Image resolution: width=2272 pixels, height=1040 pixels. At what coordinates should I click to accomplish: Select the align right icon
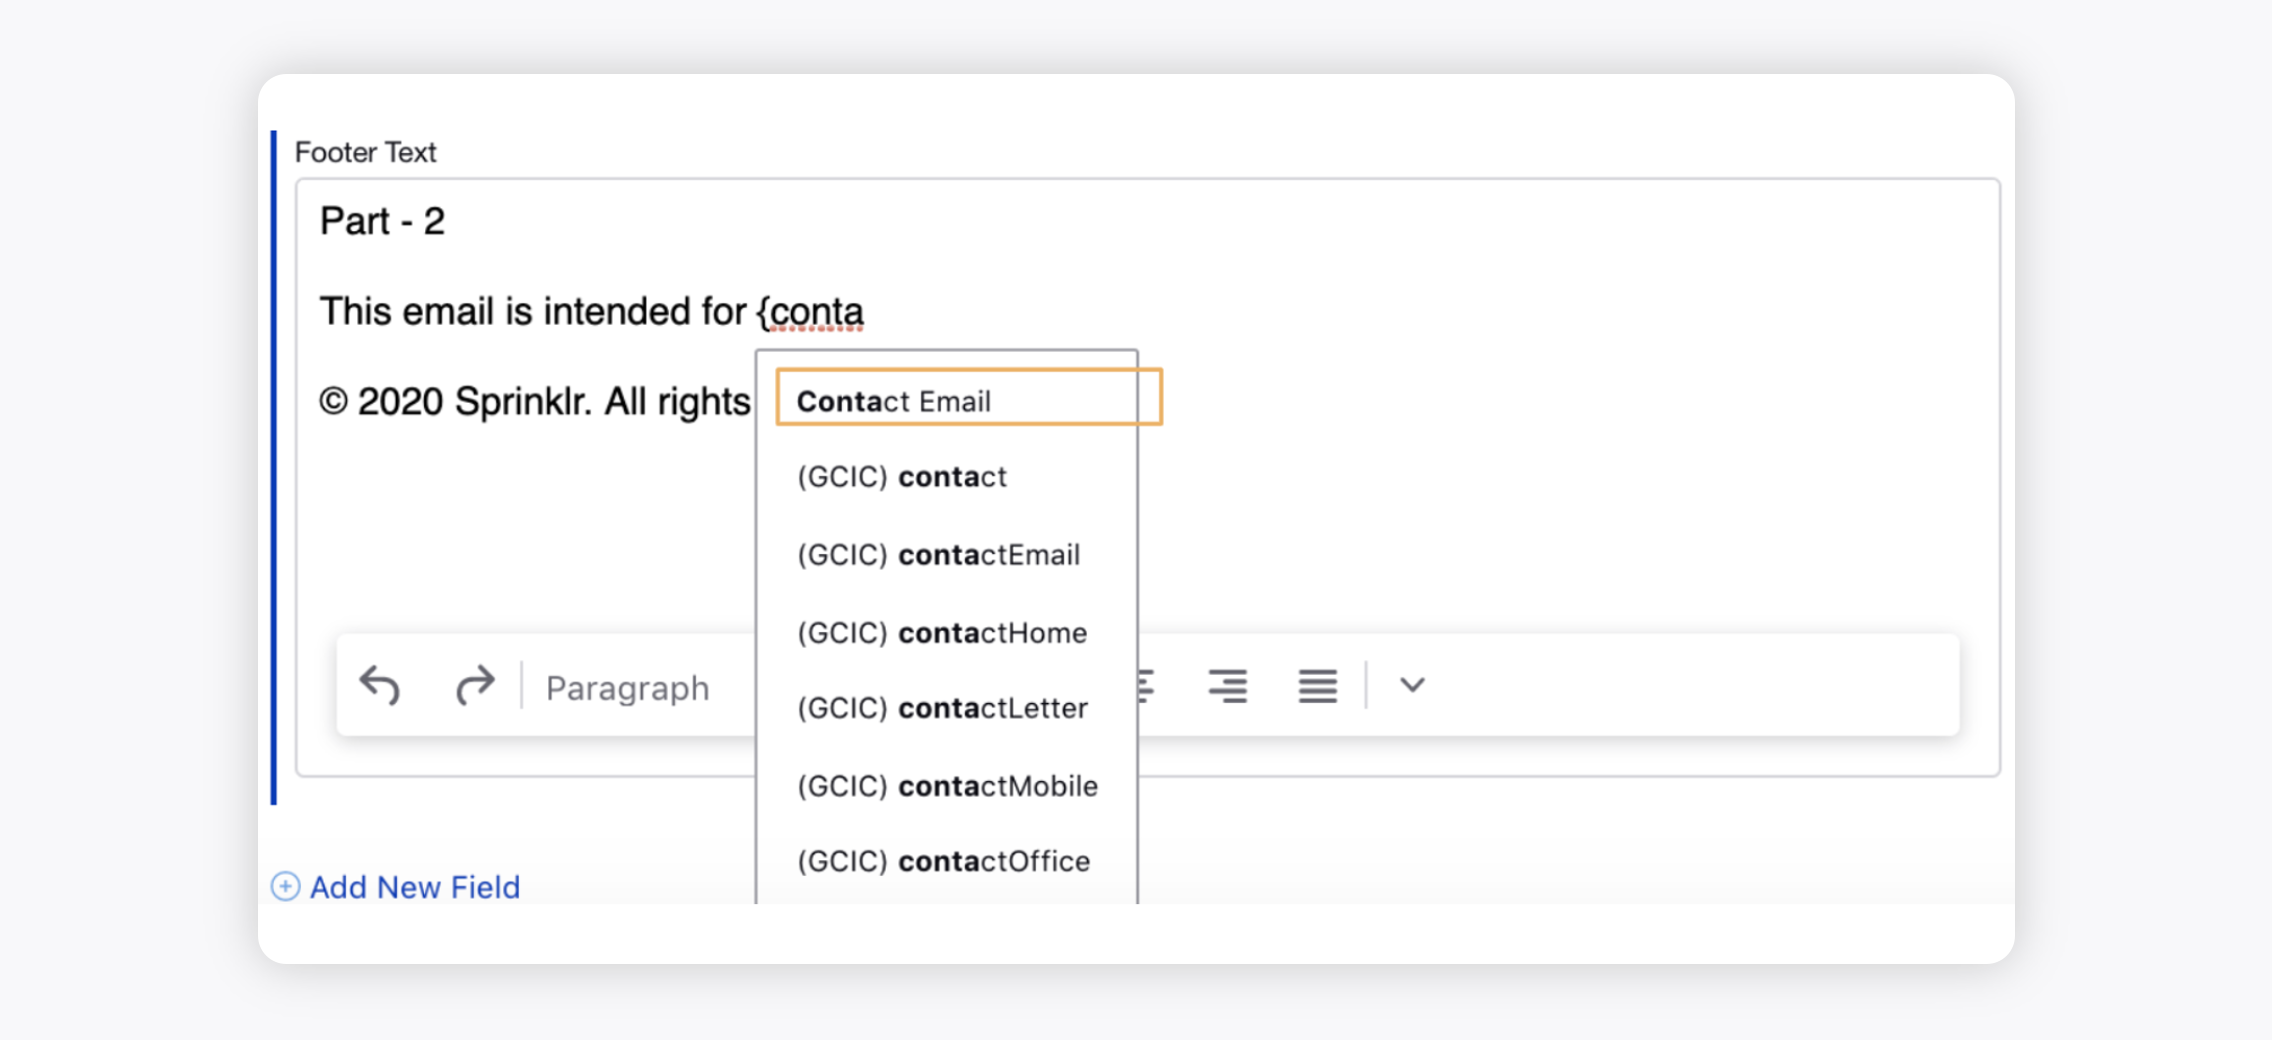click(1227, 686)
